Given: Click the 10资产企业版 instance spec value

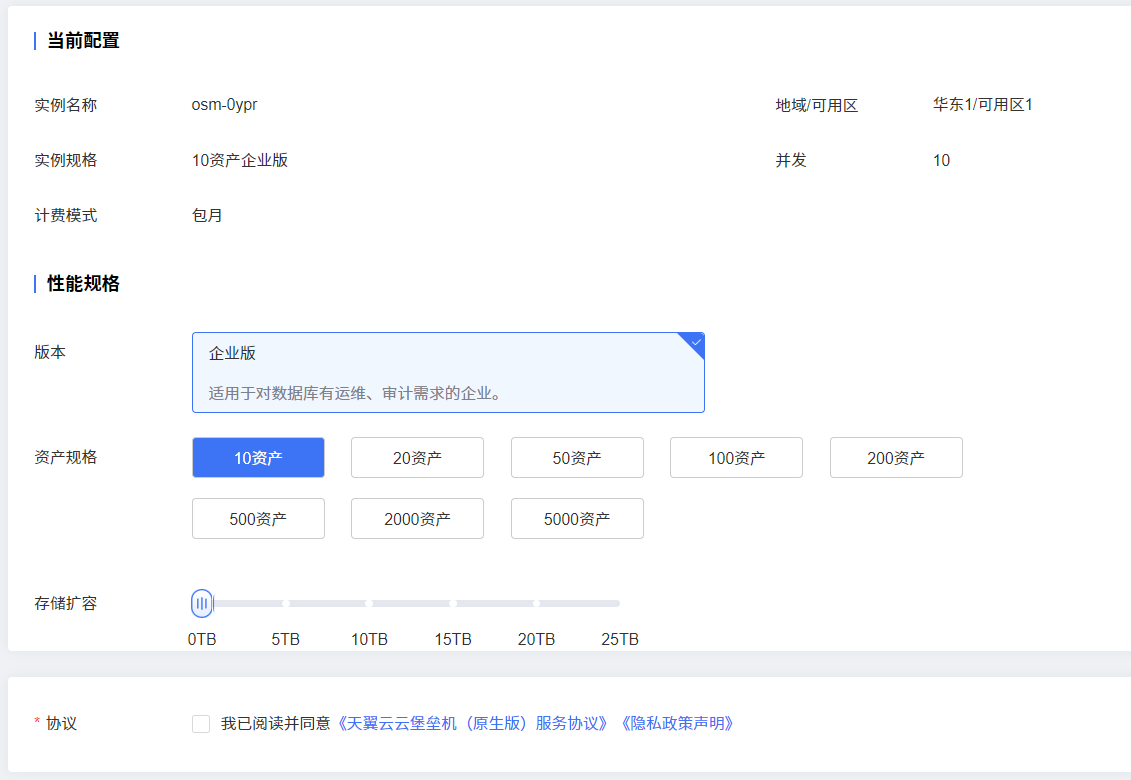Looking at the screenshot, I should click(240, 160).
